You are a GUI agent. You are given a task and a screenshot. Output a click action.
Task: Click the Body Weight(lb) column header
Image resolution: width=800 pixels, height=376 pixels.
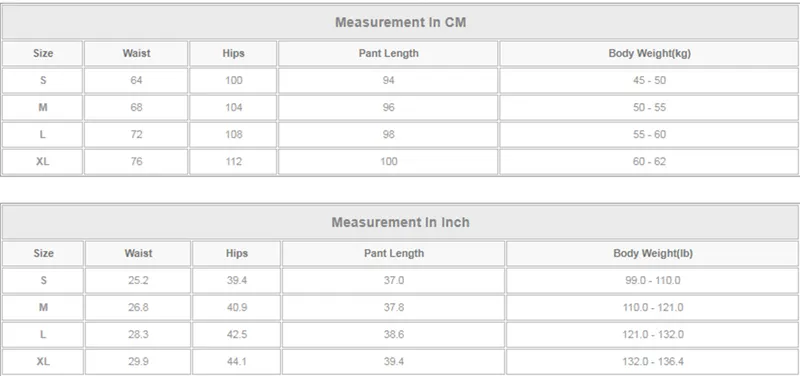(653, 253)
